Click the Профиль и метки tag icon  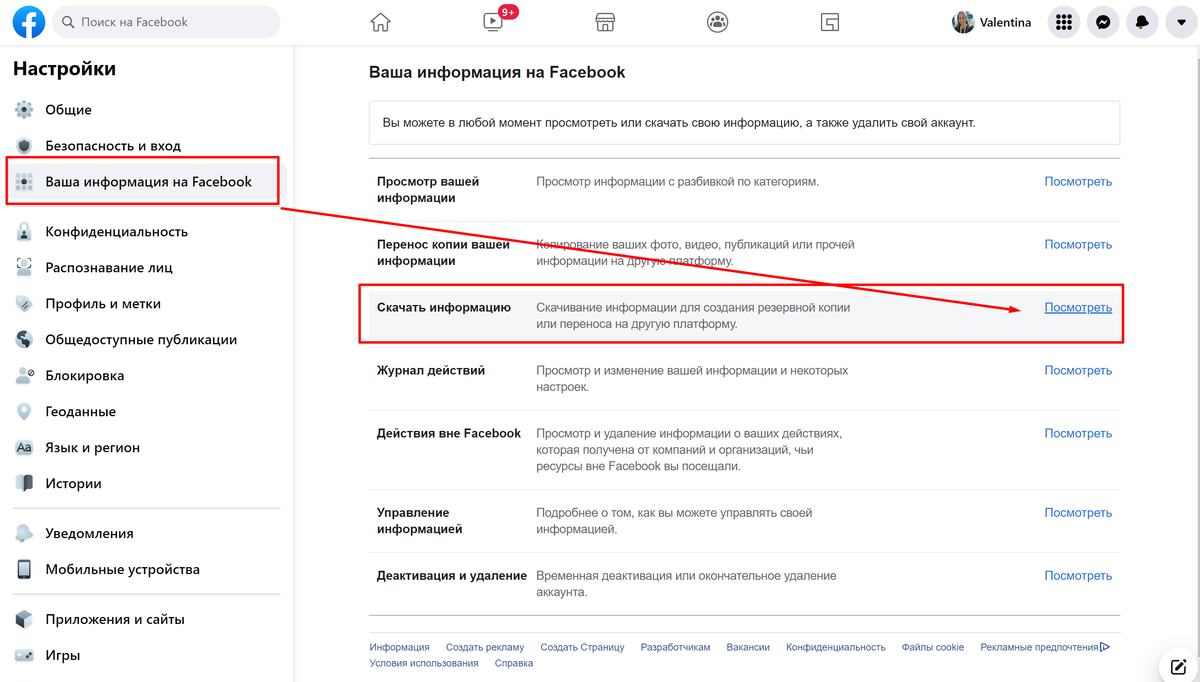[25, 304]
